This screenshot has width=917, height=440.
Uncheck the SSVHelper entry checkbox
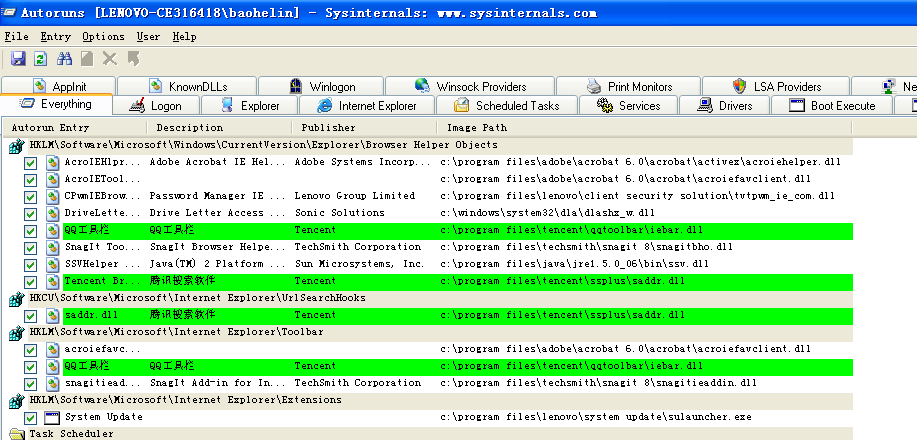tap(30, 264)
